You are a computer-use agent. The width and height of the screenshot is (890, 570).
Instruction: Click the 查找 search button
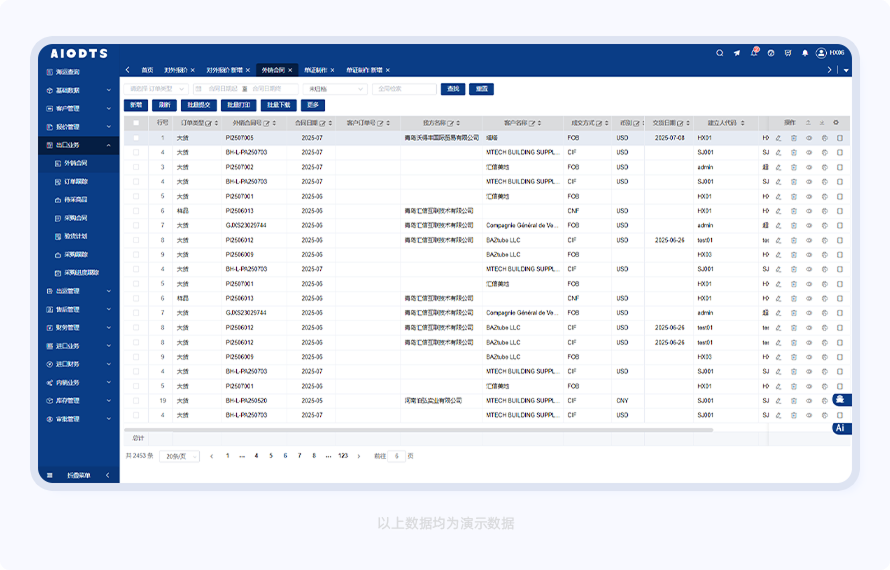pyautogui.click(x=453, y=89)
